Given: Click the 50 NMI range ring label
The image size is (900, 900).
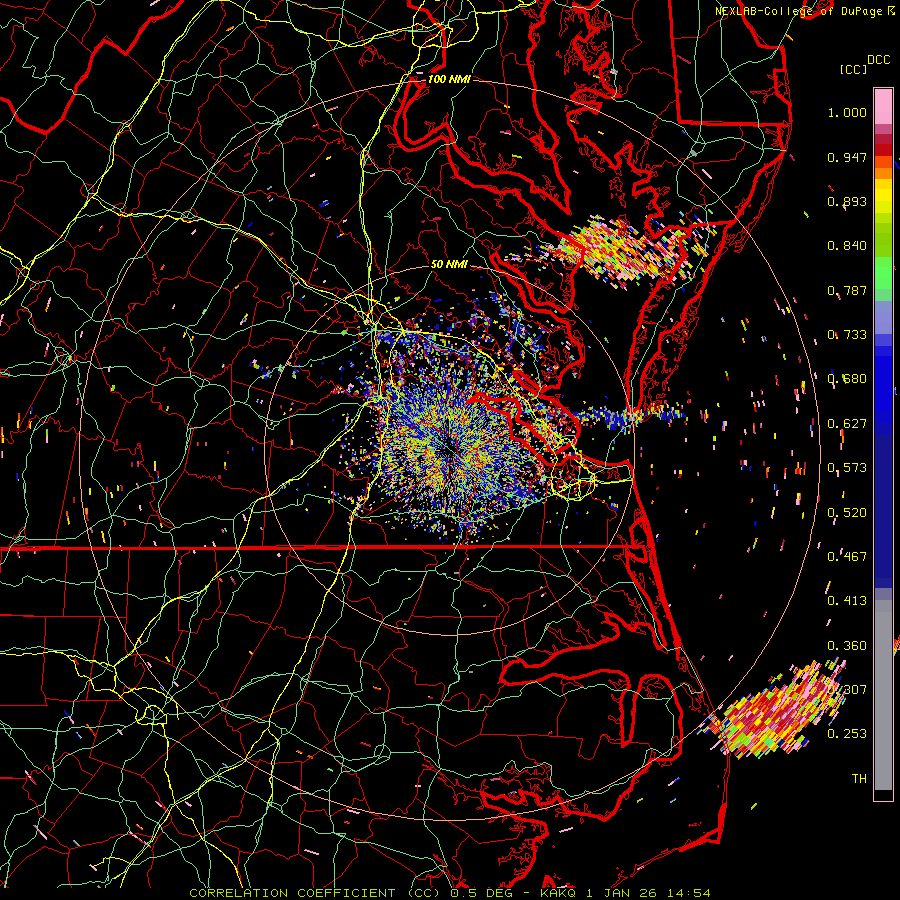Looking at the screenshot, I should [x=449, y=264].
